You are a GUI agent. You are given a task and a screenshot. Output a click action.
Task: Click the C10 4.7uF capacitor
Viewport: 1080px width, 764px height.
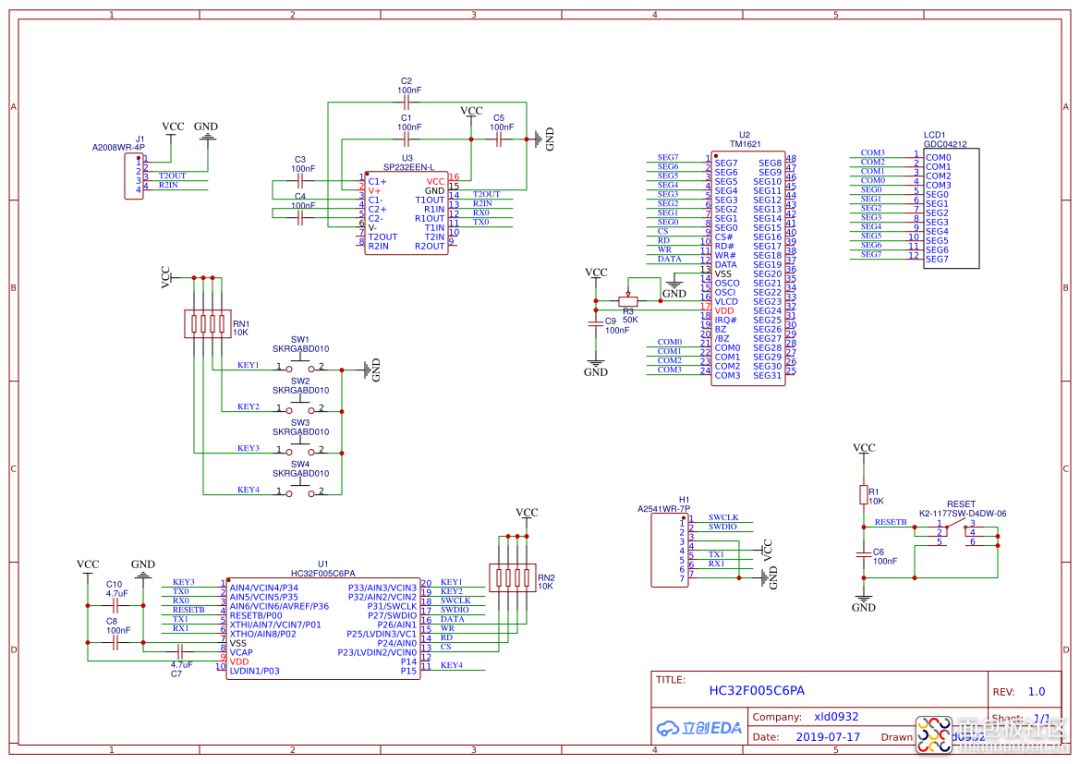115,606
